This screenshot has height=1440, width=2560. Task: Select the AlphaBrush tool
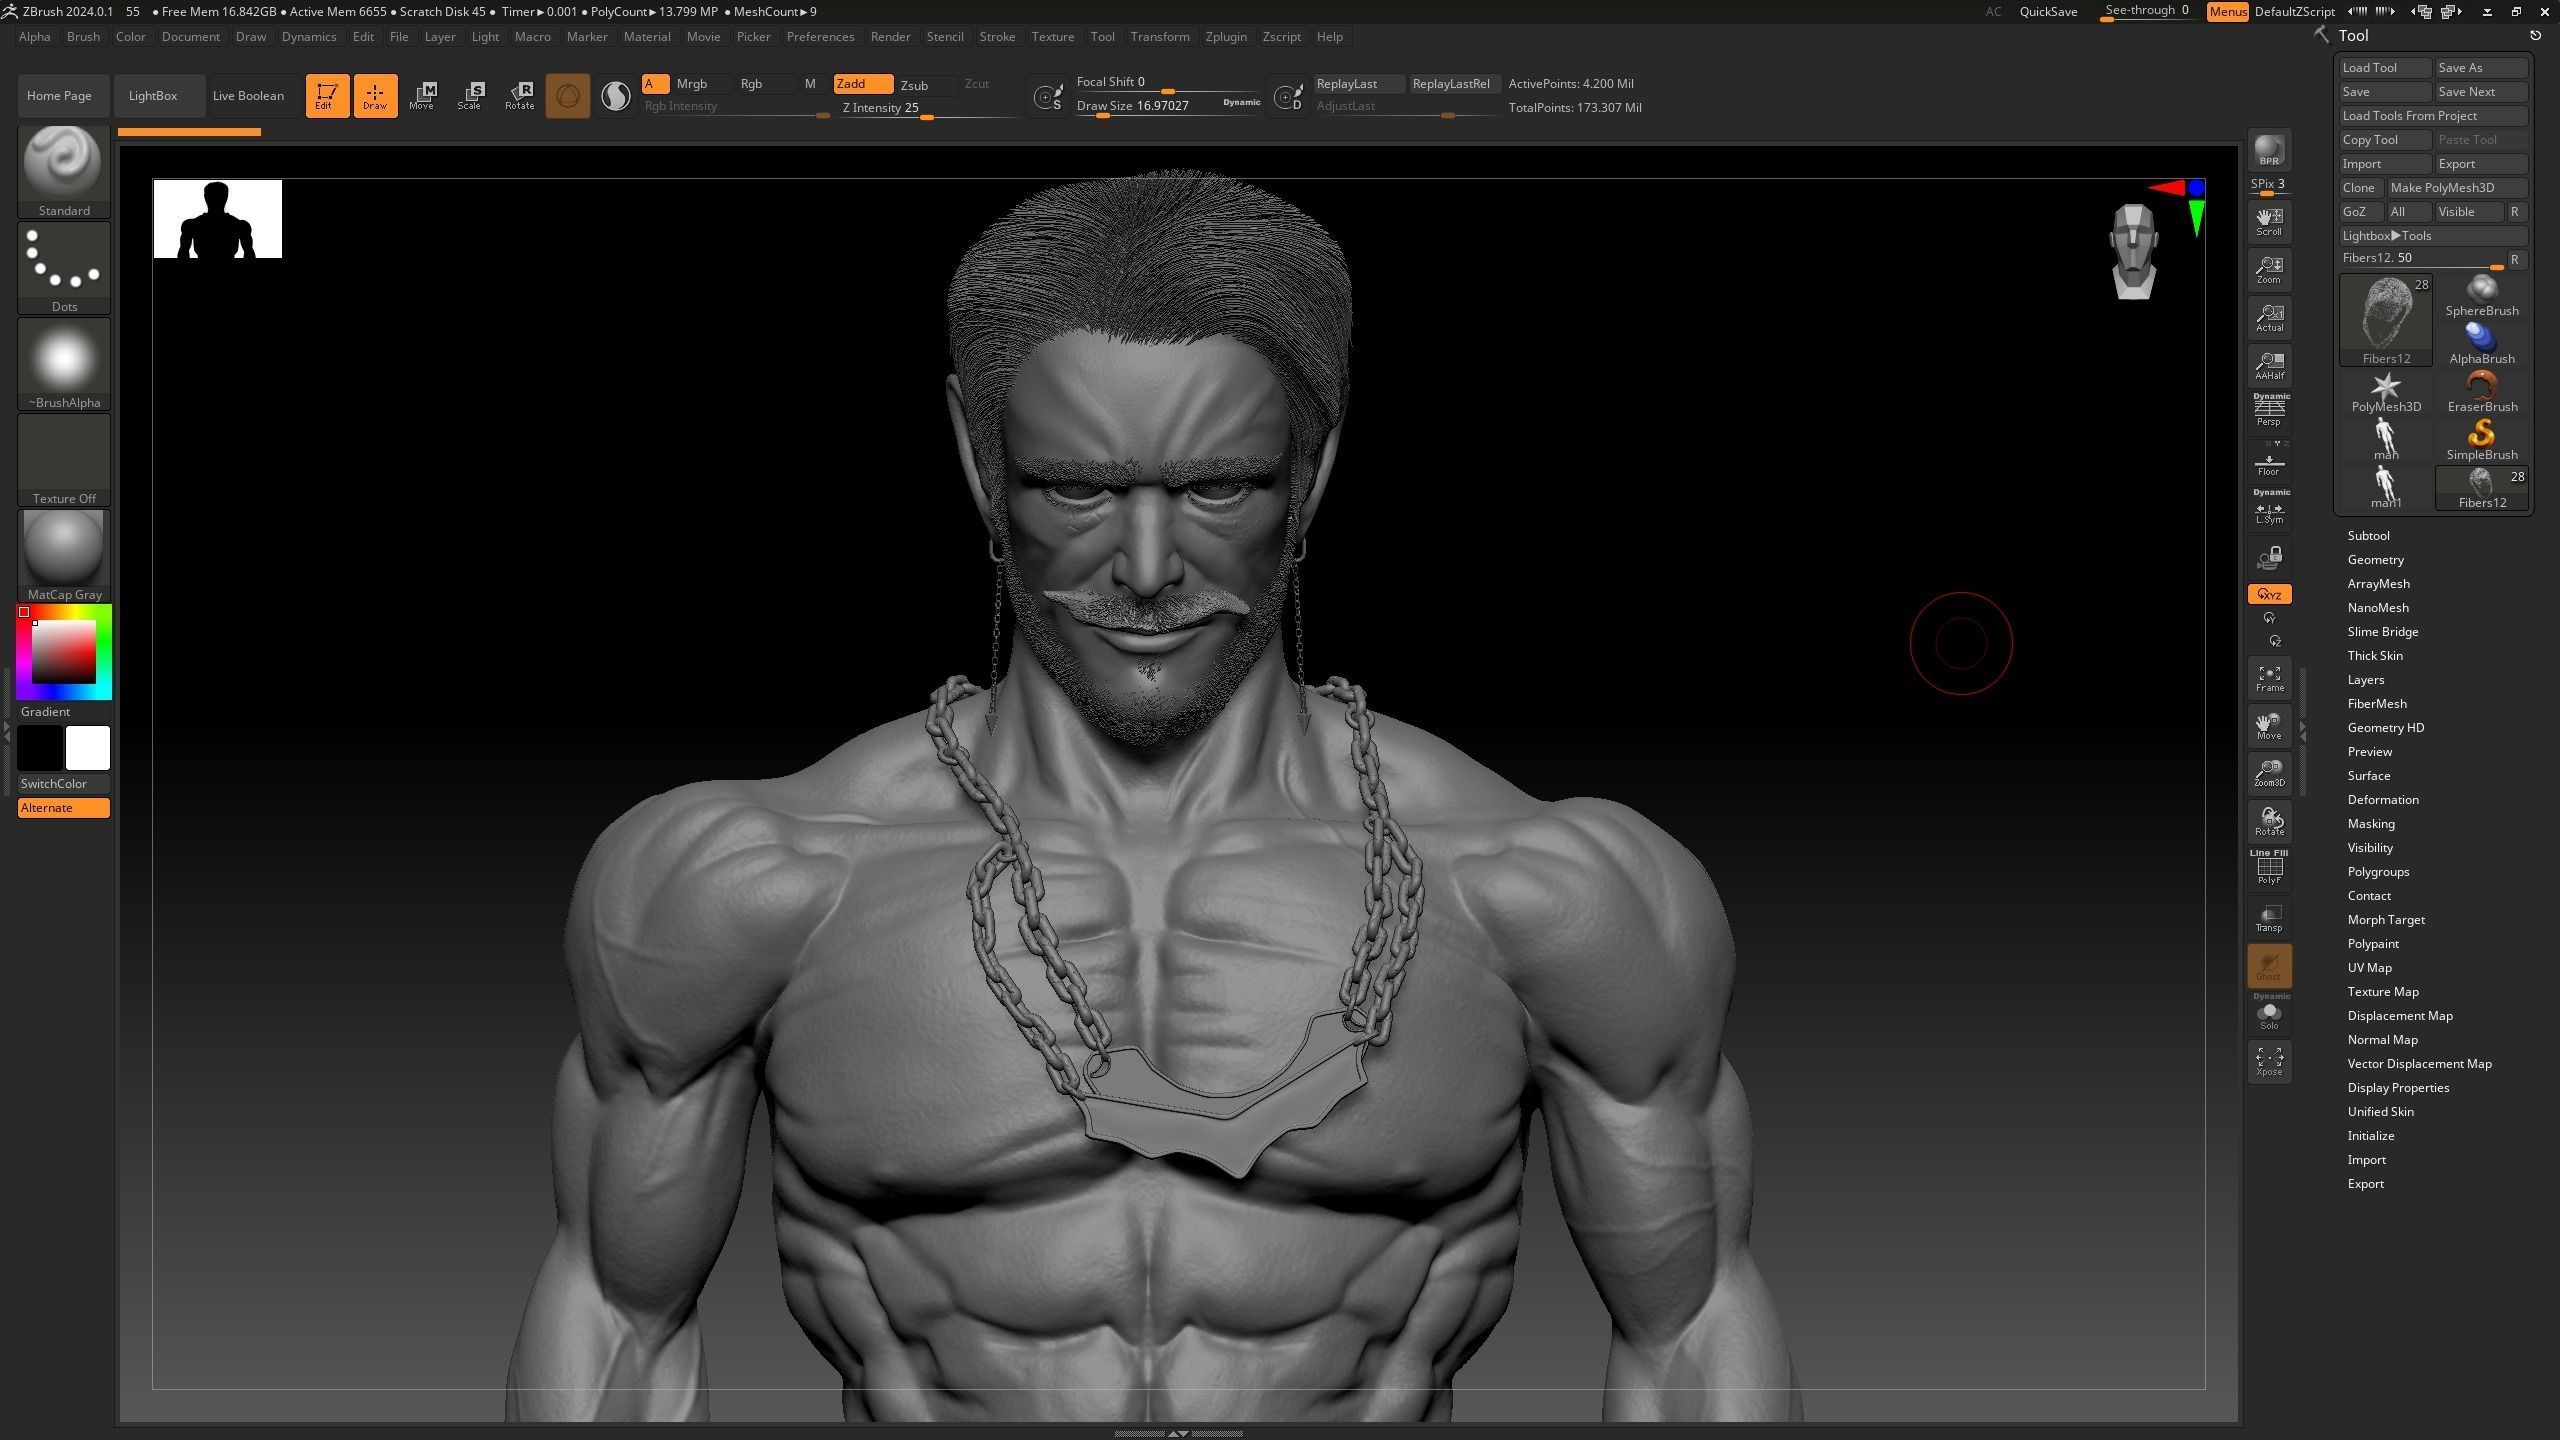pos(2482,345)
